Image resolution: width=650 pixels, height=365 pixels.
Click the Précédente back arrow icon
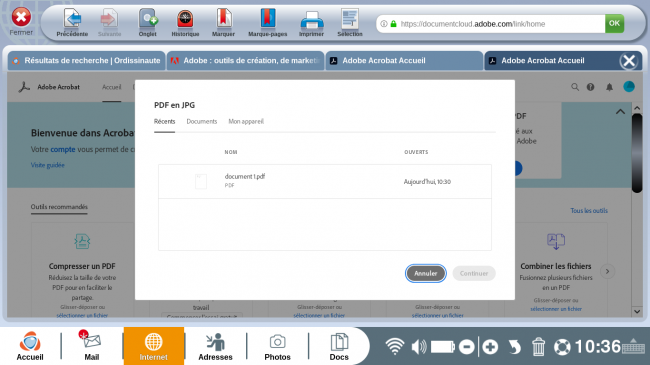[x=72, y=19]
